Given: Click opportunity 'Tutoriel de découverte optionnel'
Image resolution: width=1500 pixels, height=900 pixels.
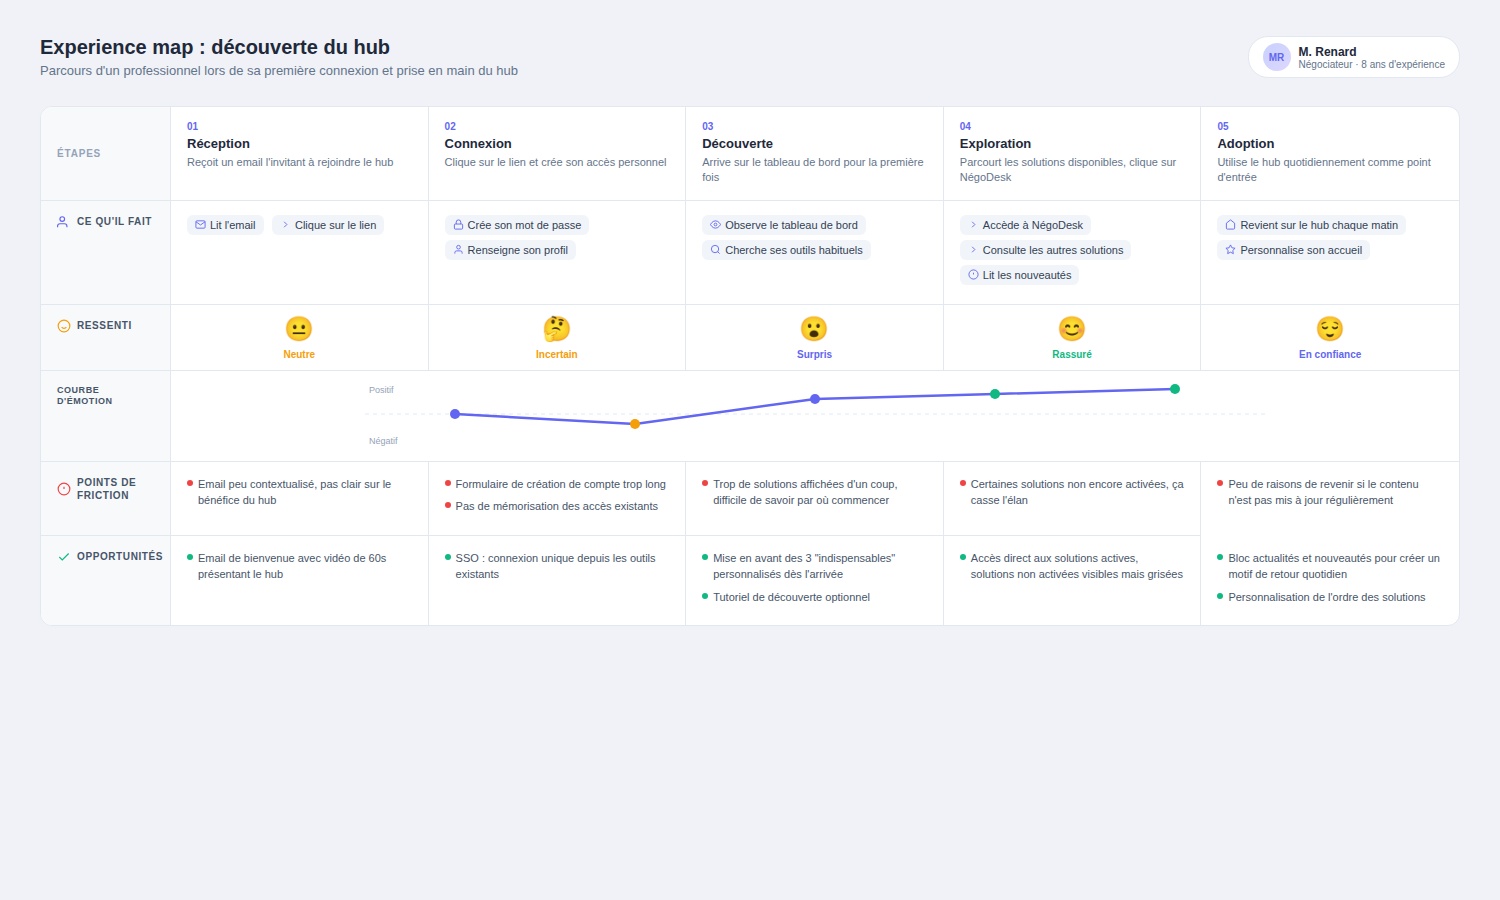Looking at the screenshot, I should (x=791, y=597).
